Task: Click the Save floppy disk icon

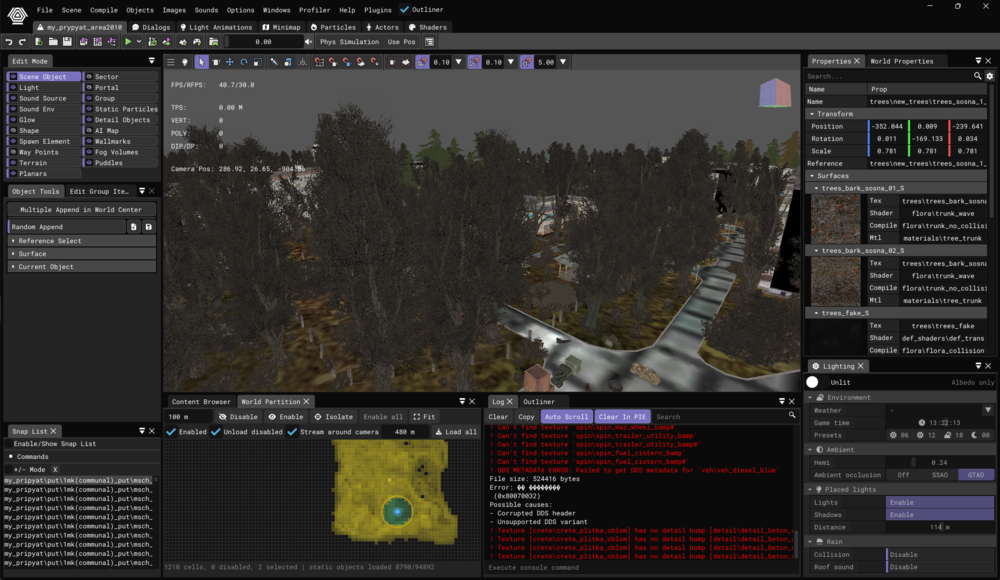Action: tap(67, 41)
